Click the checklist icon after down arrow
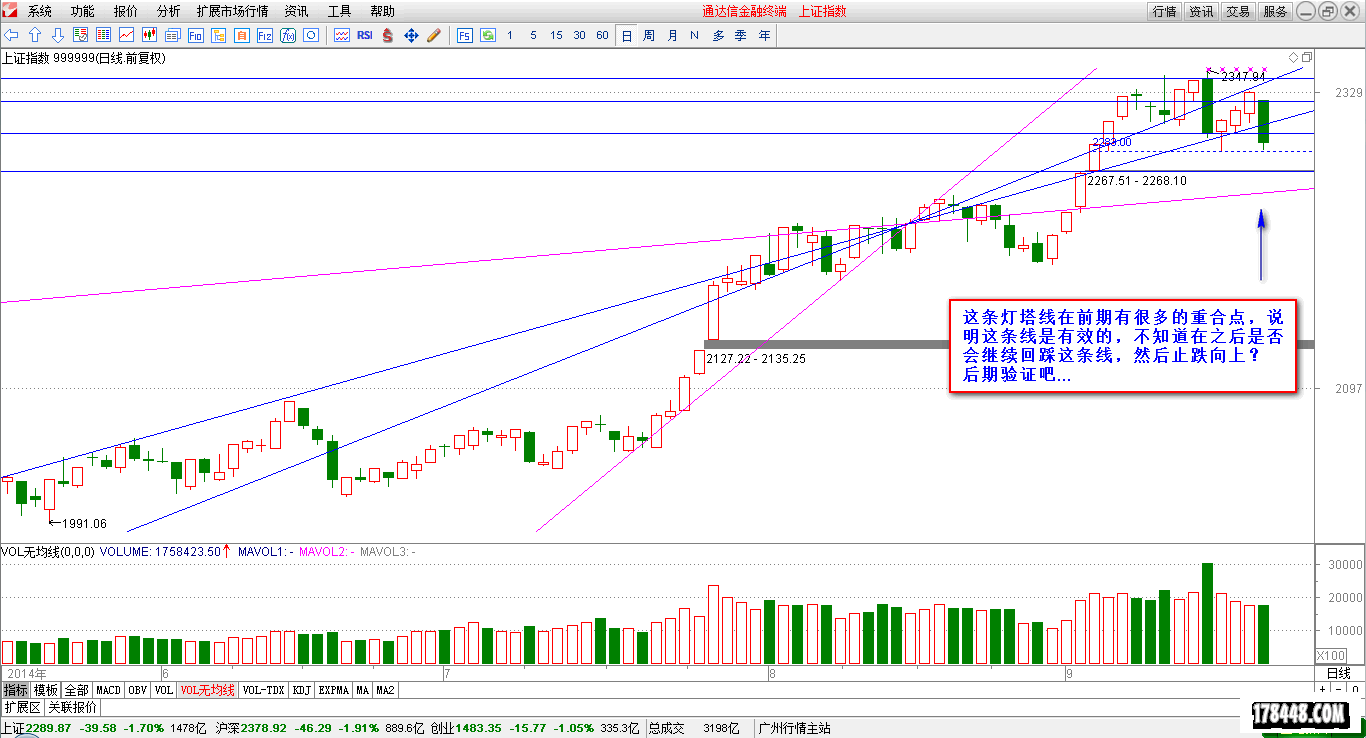This screenshot has width=1366, height=738. (x=80, y=35)
